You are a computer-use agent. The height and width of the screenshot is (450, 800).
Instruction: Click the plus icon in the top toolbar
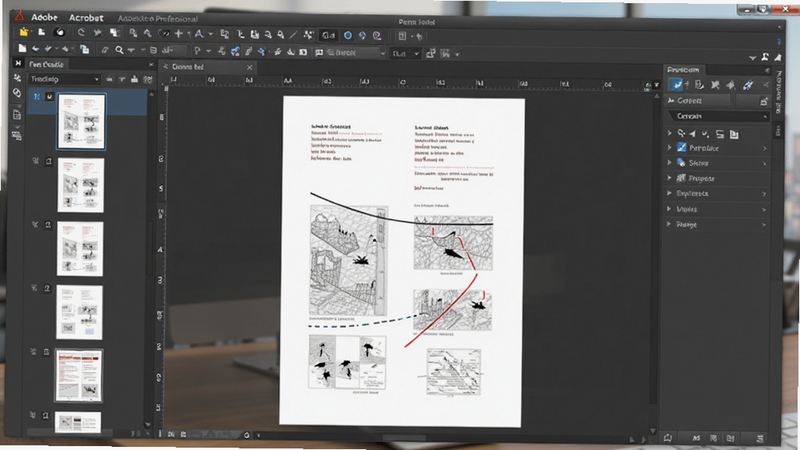(179, 34)
